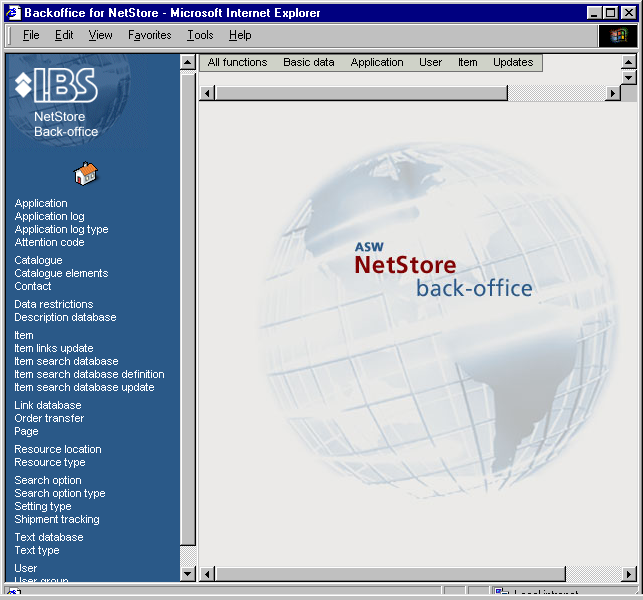Click the IBS NetStore logo
Screen dimensions: 643x600
(x=57, y=103)
